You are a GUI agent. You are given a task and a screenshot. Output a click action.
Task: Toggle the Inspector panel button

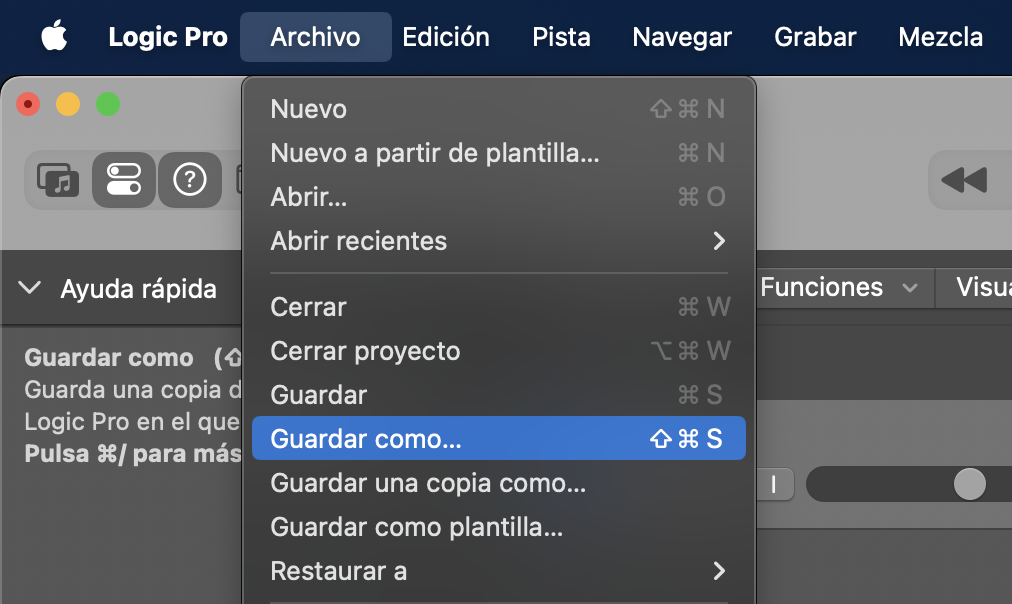[x=124, y=180]
